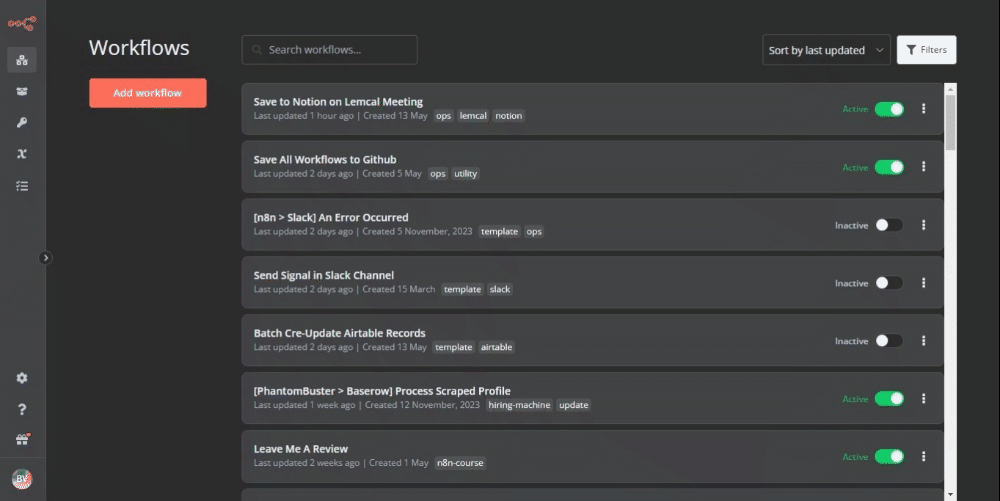1000x501 pixels.
Task: Open options menu for Send Signal in Slack Channel
Action: (923, 282)
